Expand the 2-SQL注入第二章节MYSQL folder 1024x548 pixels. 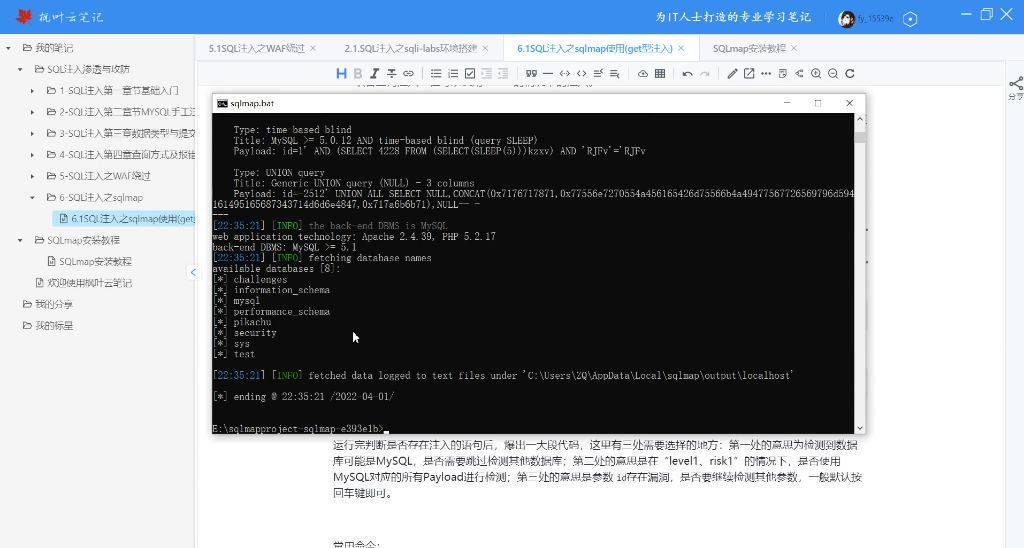point(32,112)
